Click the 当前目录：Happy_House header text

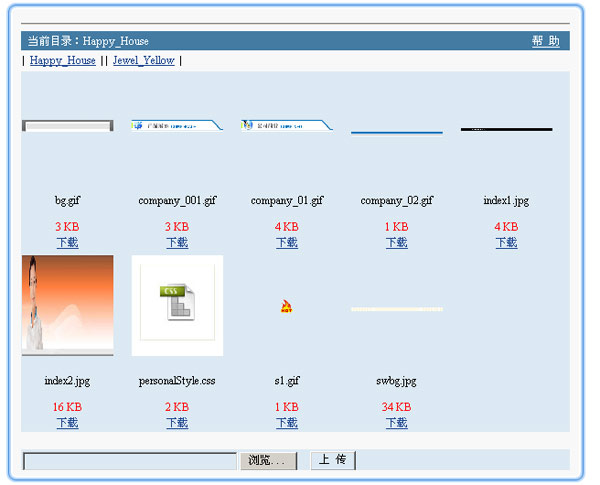(88, 41)
